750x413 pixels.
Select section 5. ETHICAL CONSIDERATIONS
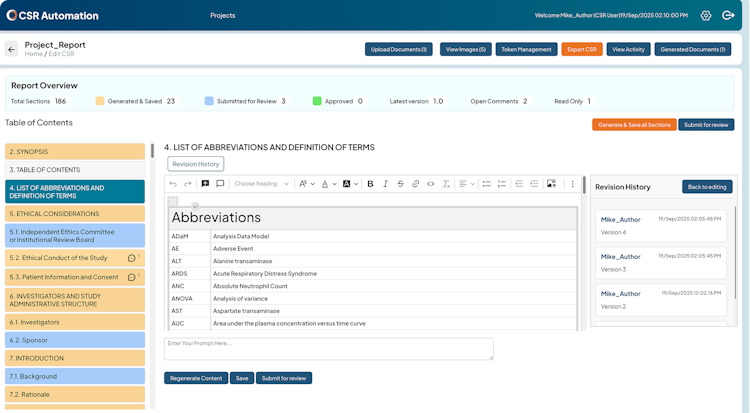(x=75, y=214)
